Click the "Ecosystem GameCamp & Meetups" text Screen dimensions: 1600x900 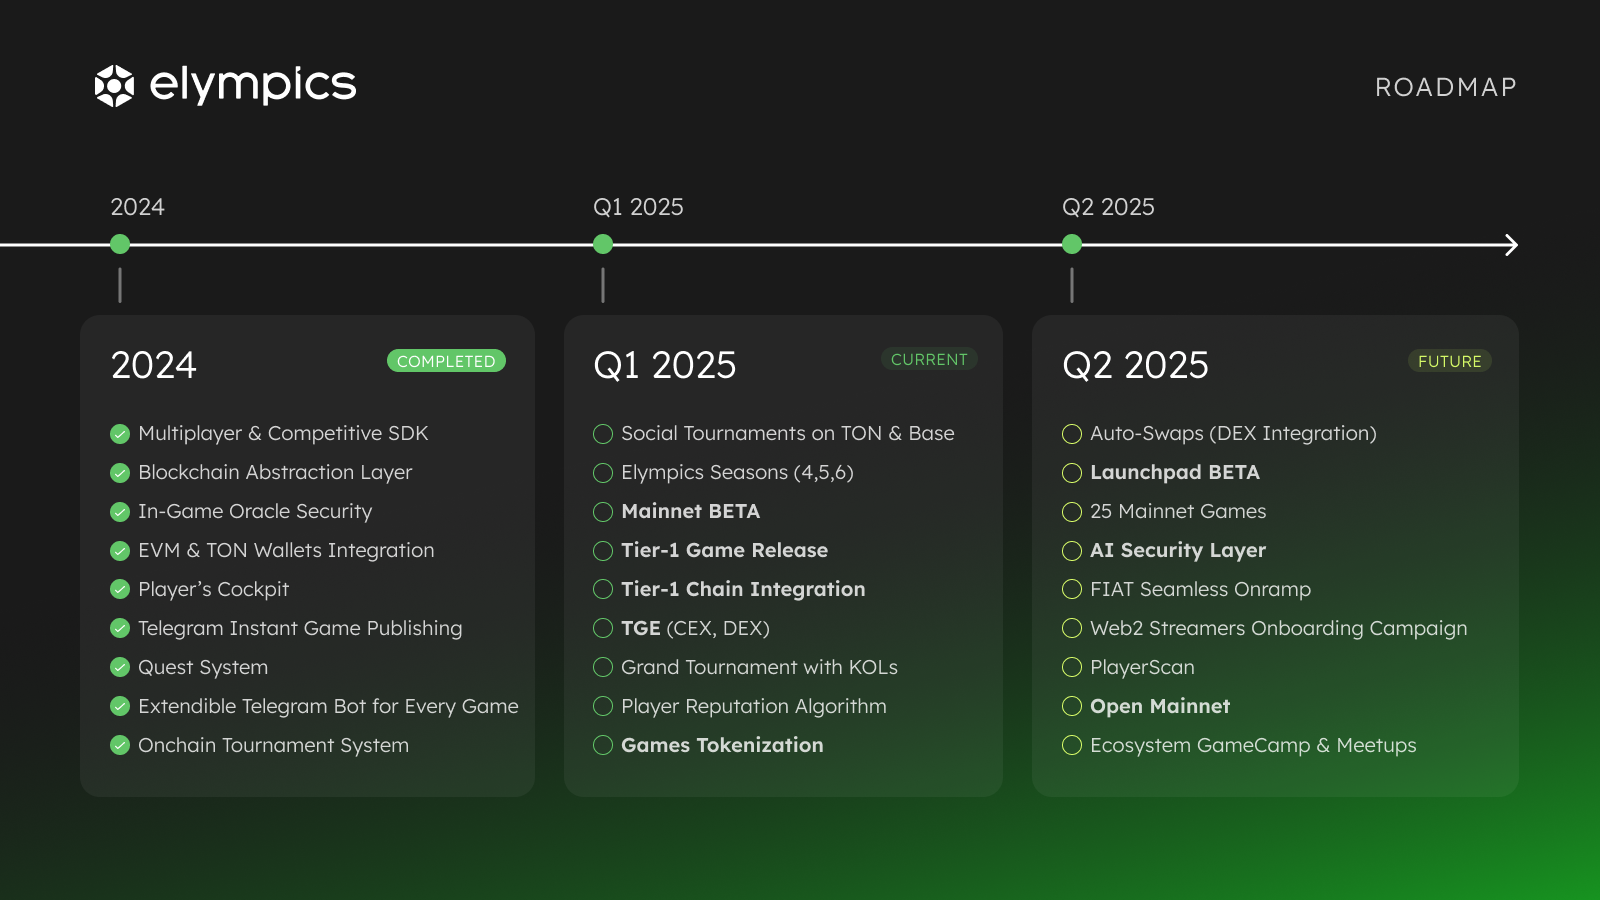pos(1253,746)
